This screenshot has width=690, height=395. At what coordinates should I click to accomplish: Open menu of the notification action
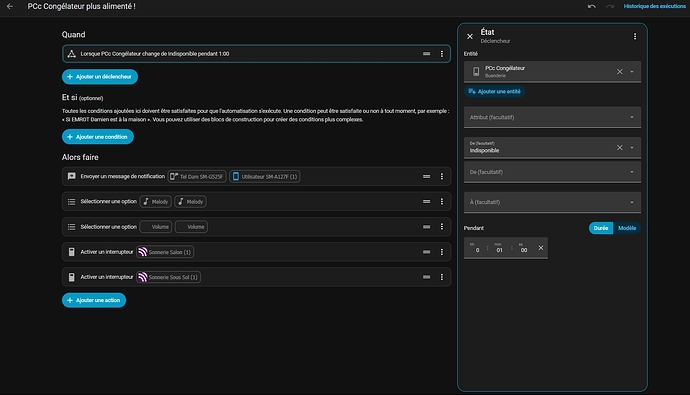442,176
